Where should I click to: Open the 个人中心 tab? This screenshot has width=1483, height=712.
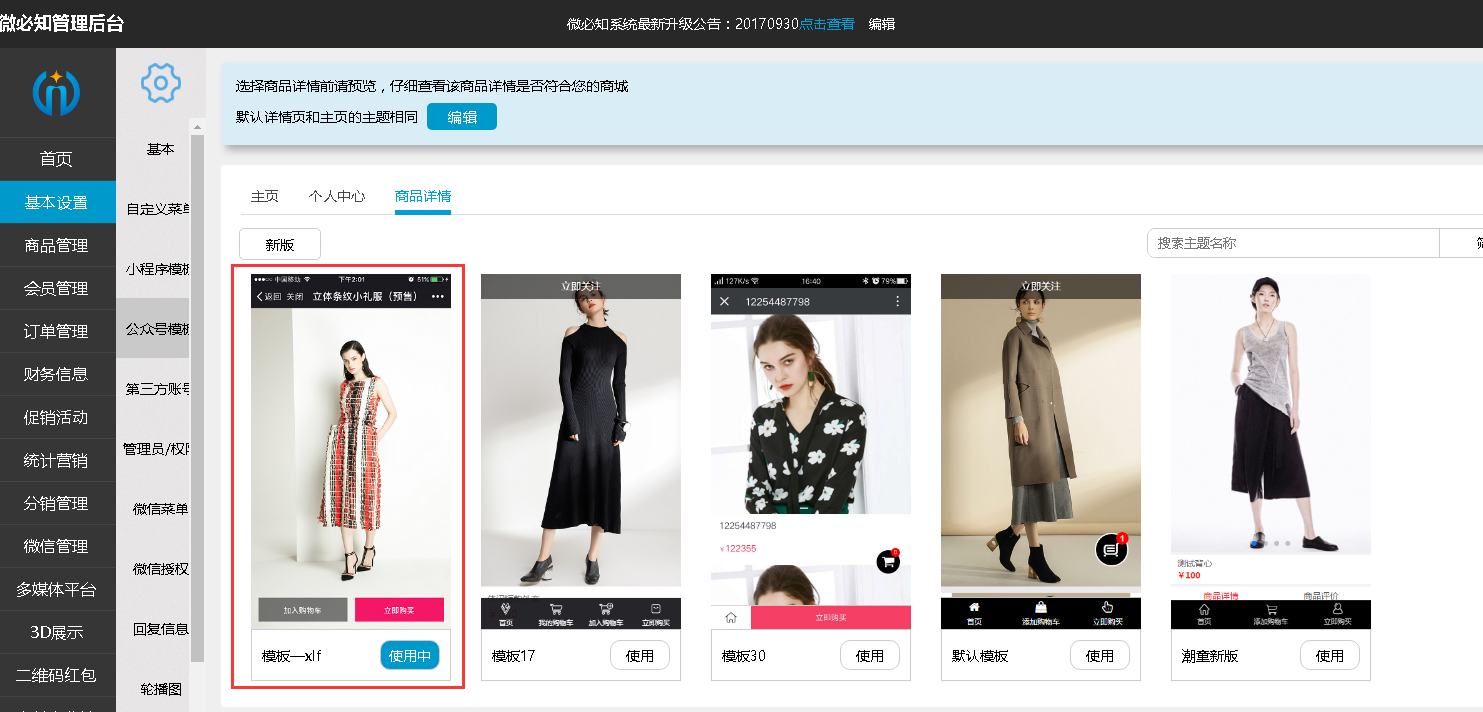(337, 196)
